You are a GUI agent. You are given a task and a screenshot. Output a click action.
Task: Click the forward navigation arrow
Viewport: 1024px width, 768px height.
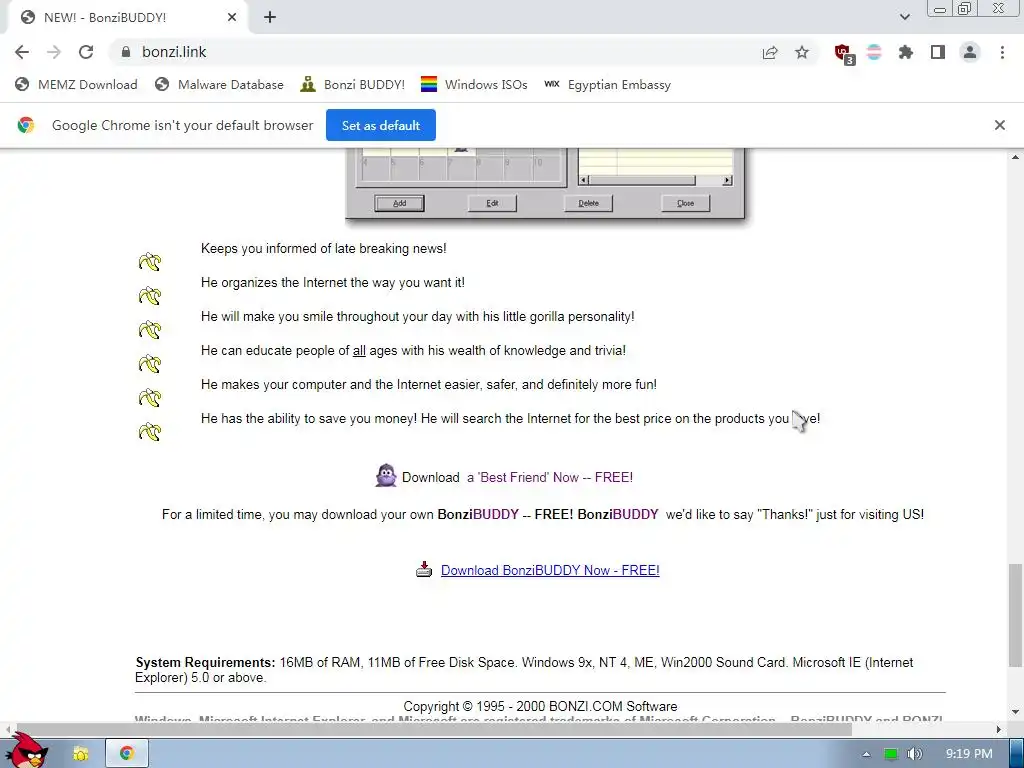point(54,52)
